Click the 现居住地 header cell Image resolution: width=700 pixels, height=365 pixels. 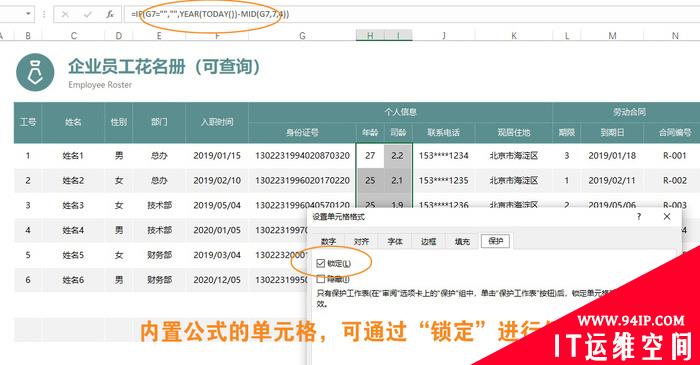514,133
